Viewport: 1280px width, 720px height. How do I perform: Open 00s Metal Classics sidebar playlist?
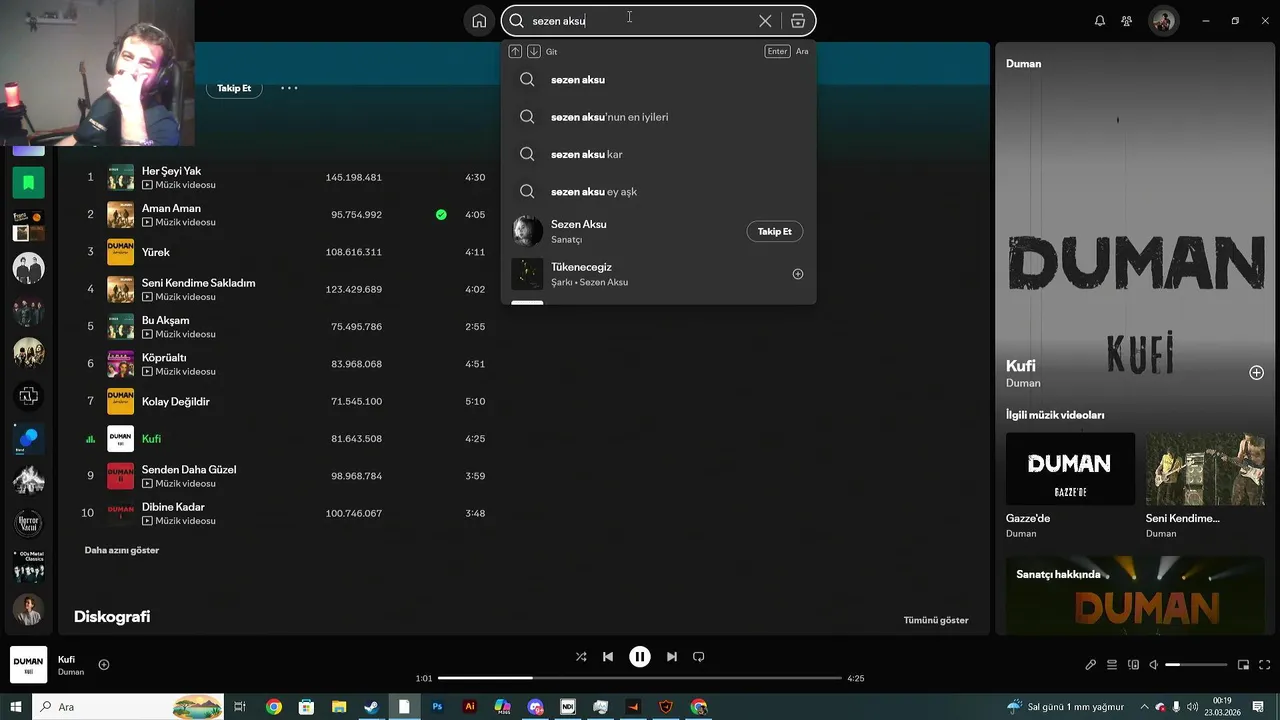pos(28,566)
